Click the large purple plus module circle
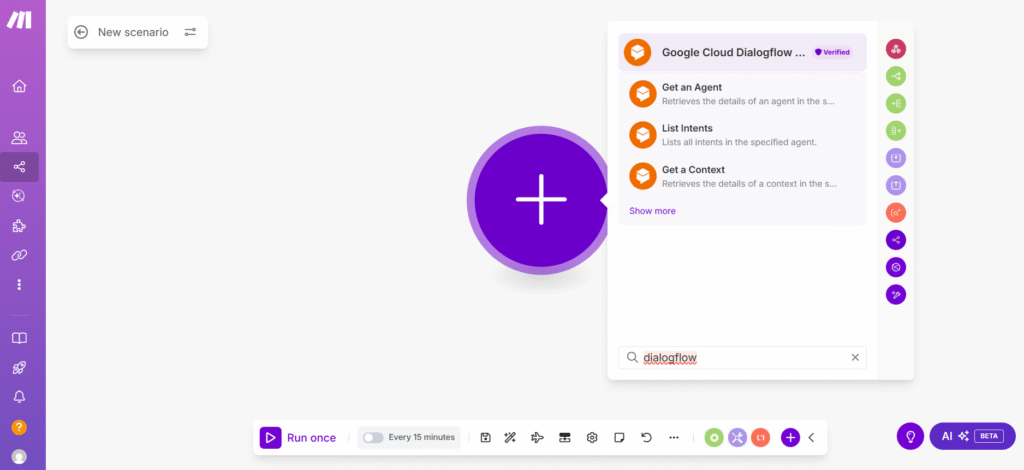Viewport: 1024px width, 470px height. [x=541, y=198]
